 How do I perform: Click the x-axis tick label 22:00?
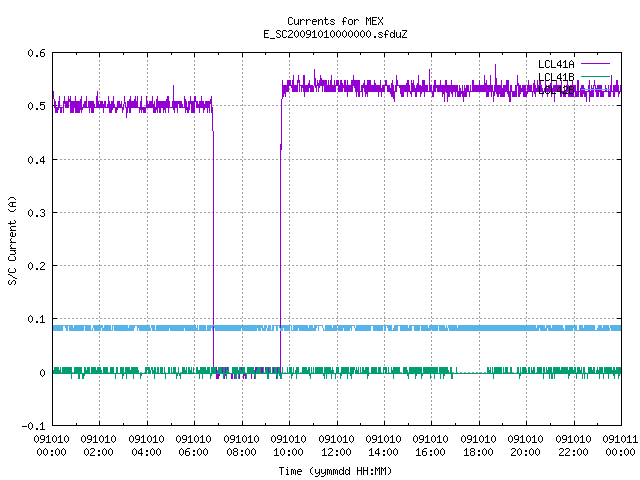573,452
